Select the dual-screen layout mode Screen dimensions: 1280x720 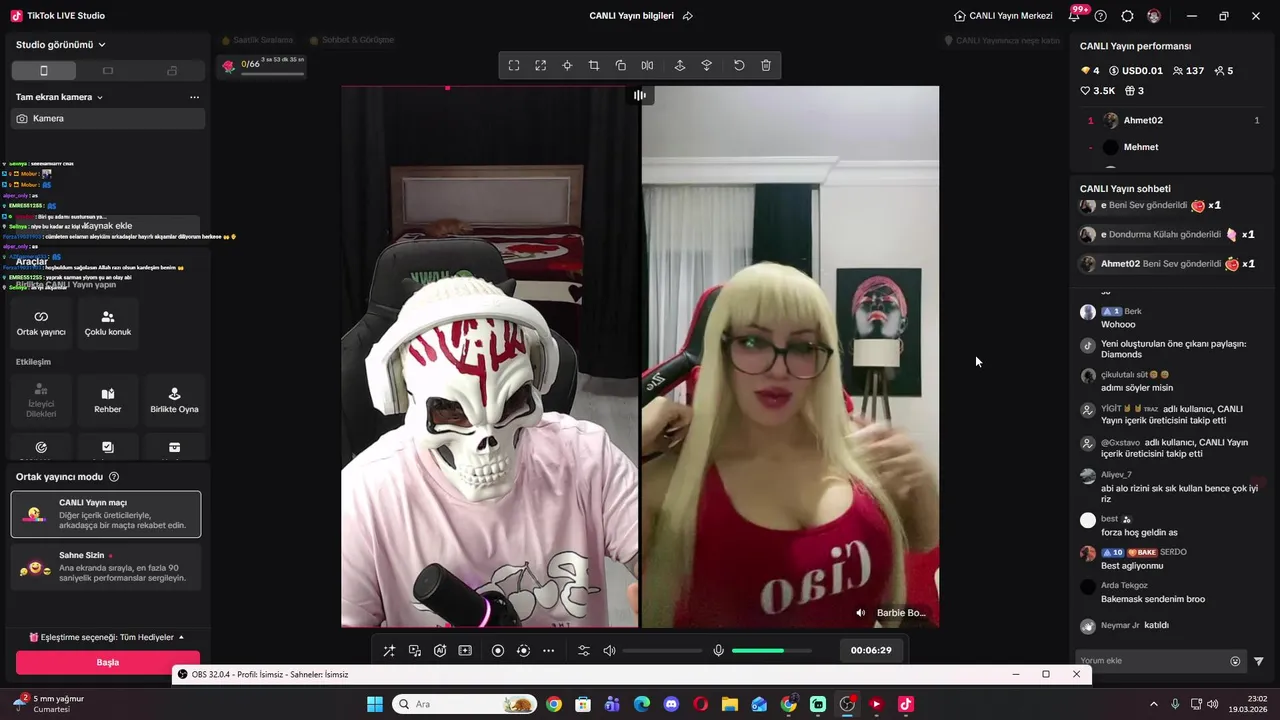point(172,71)
